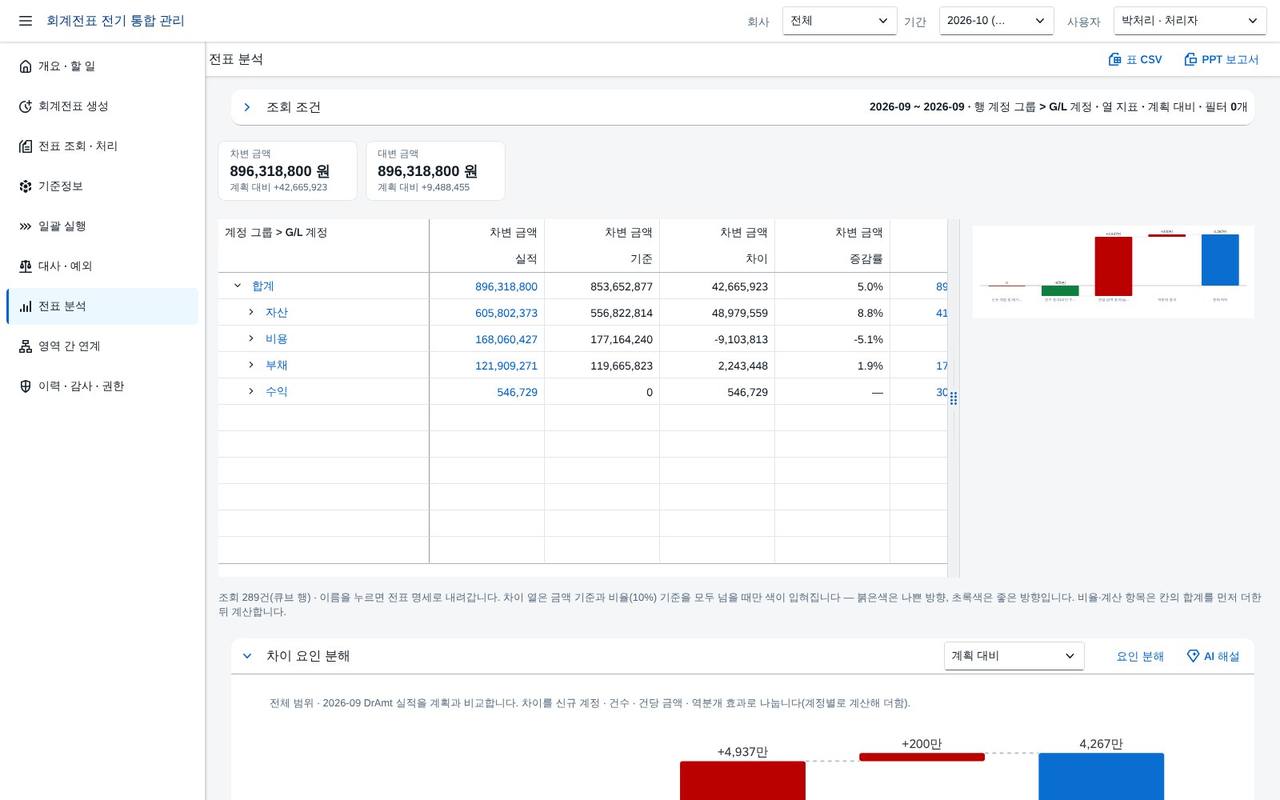
Task: Expand the 부채 row chevron
Action: (x=251, y=365)
